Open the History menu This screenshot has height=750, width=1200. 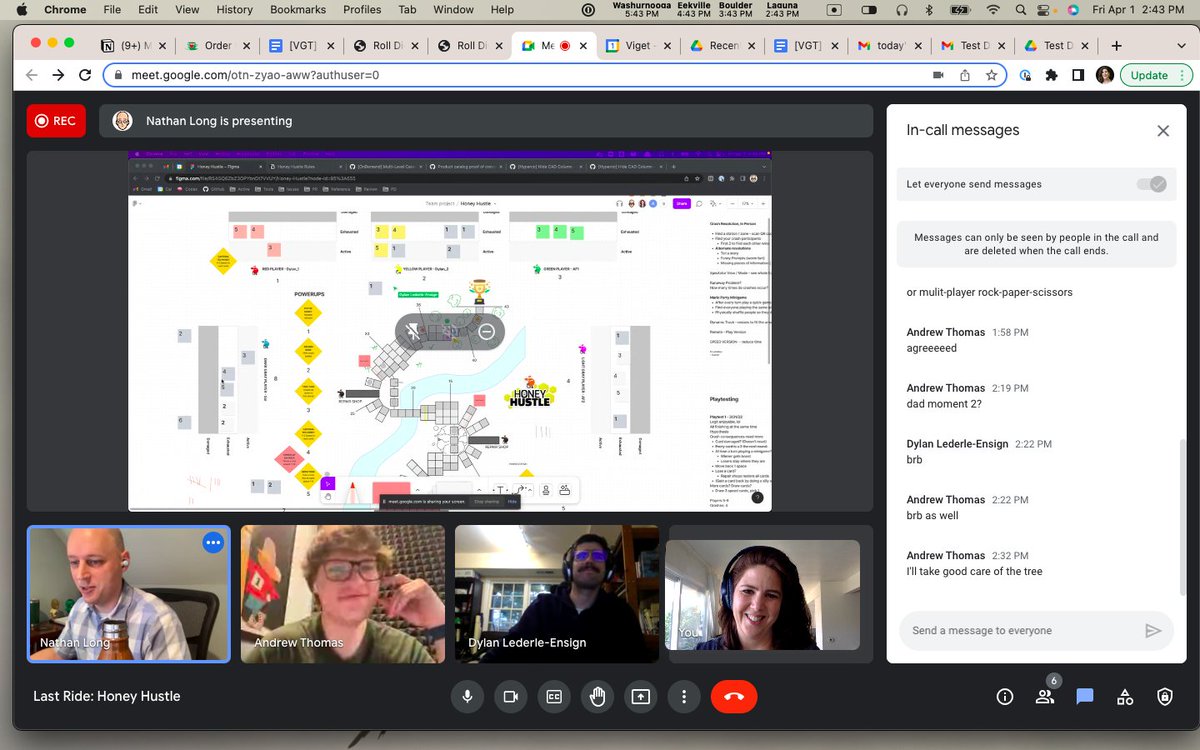point(234,10)
